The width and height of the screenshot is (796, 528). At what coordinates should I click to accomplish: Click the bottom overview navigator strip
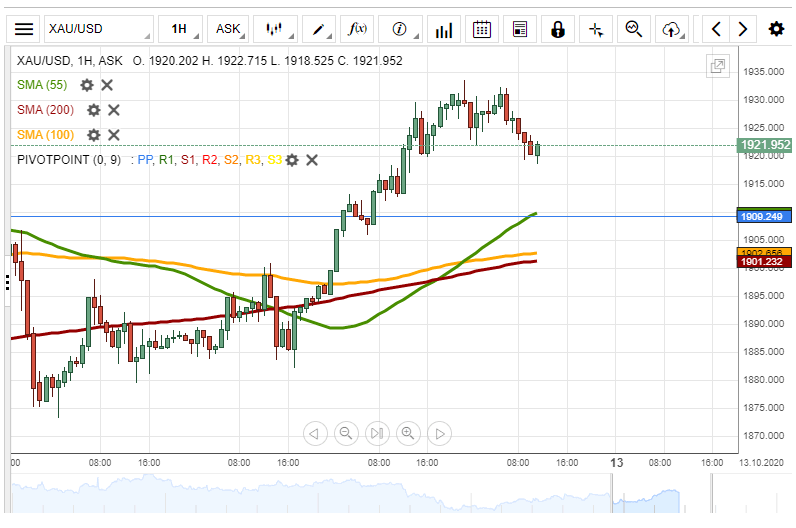(x=400, y=497)
